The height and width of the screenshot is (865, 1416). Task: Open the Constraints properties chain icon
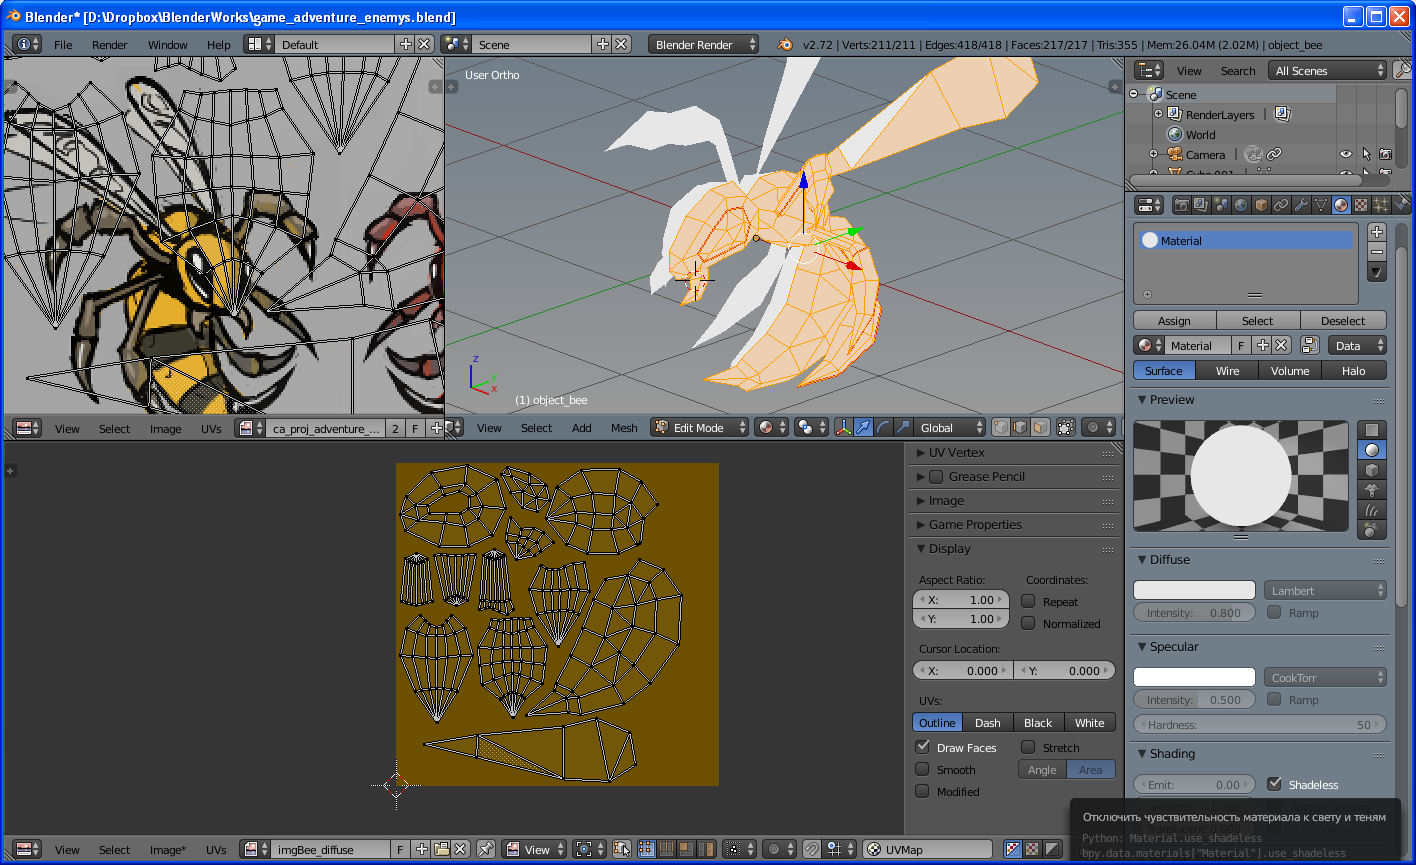(1281, 205)
